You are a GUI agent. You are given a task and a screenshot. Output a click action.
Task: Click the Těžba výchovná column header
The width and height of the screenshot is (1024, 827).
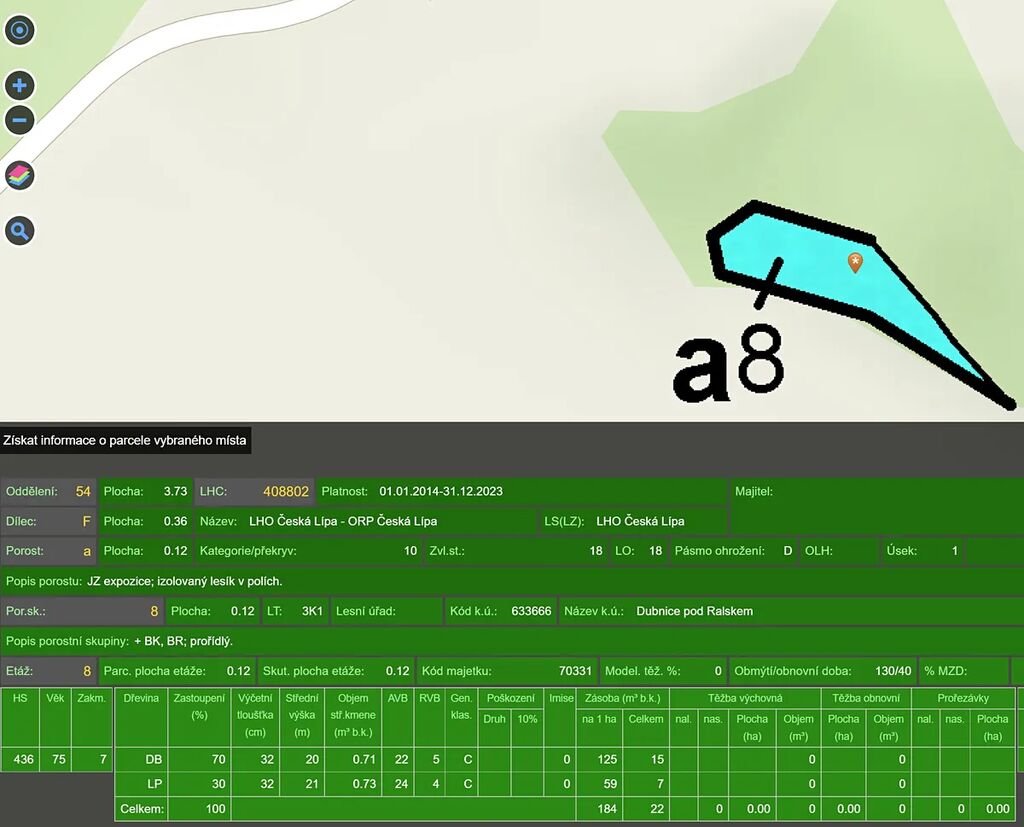pos(745,698)
